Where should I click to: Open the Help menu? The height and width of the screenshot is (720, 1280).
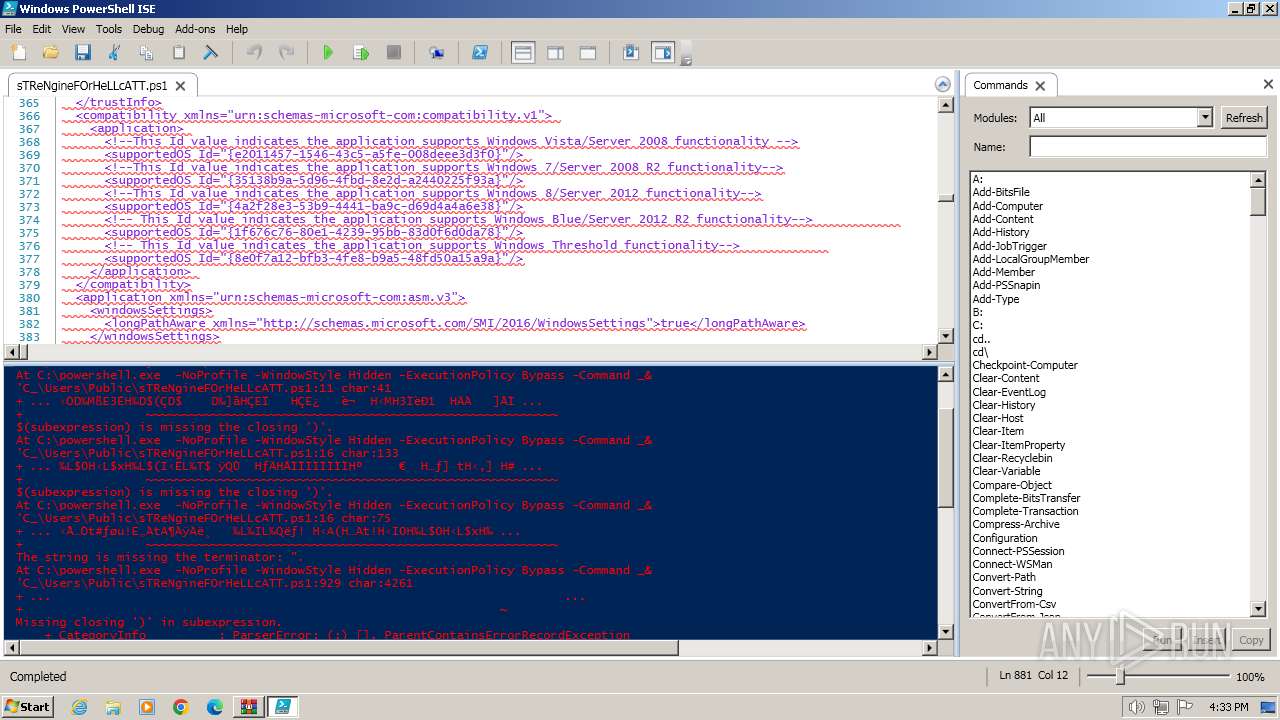[x=237, y=29]
